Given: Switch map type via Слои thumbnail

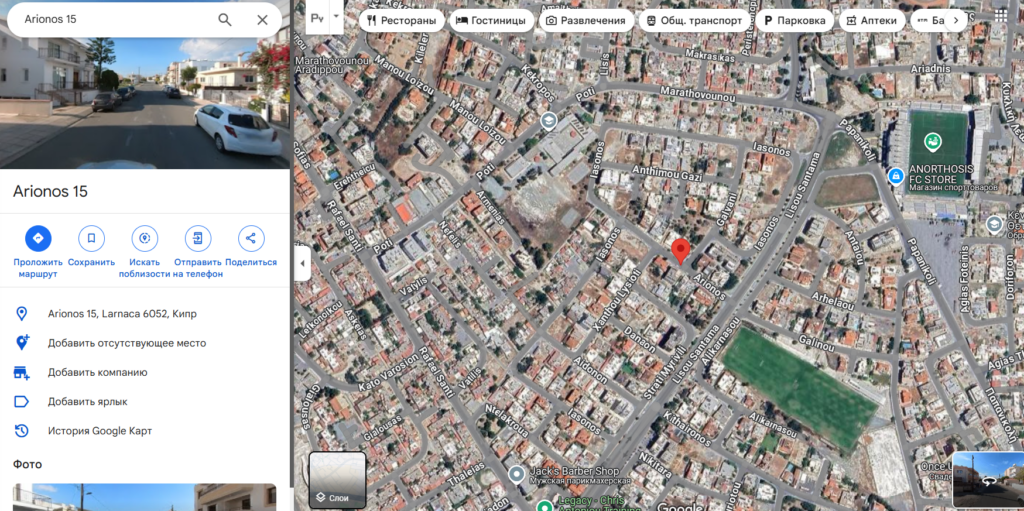Looking at the screenshot, I should [x=337, y=480].
